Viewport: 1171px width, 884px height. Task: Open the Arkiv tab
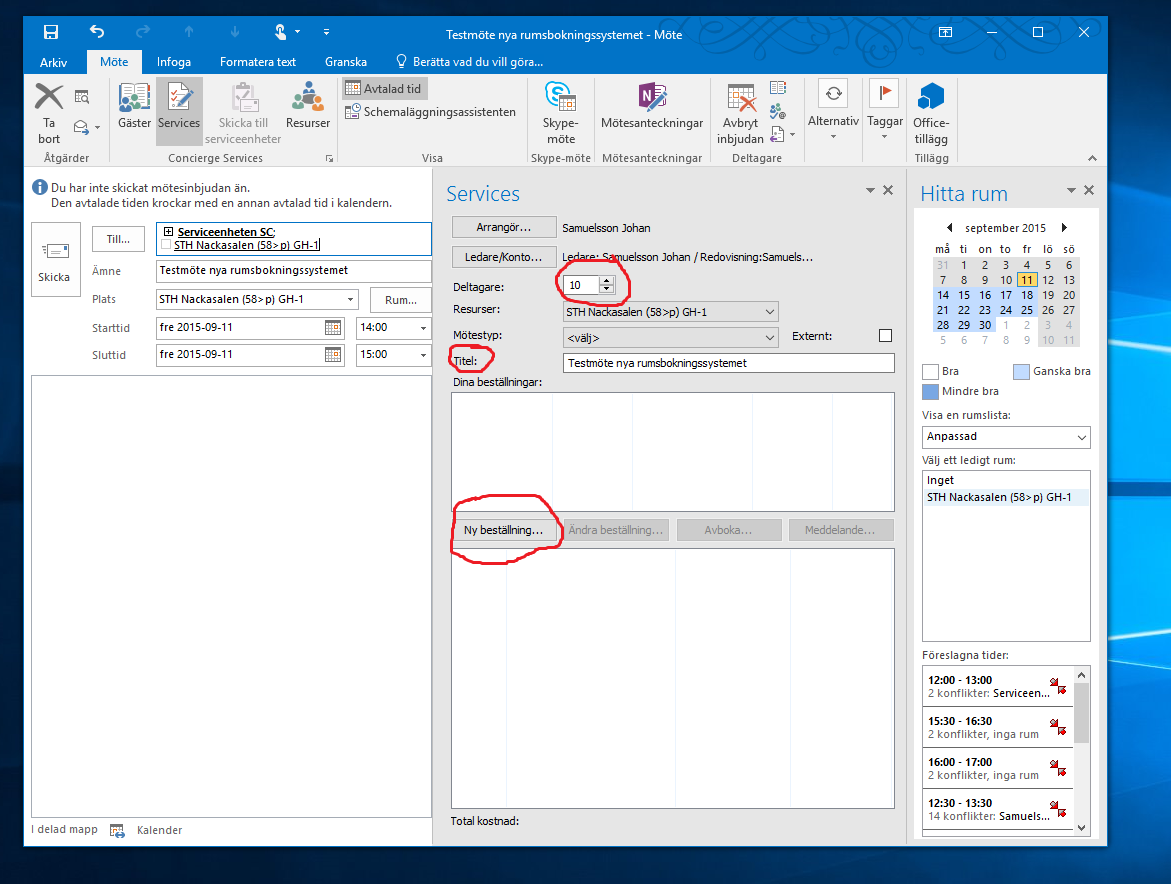pos(53,62)
